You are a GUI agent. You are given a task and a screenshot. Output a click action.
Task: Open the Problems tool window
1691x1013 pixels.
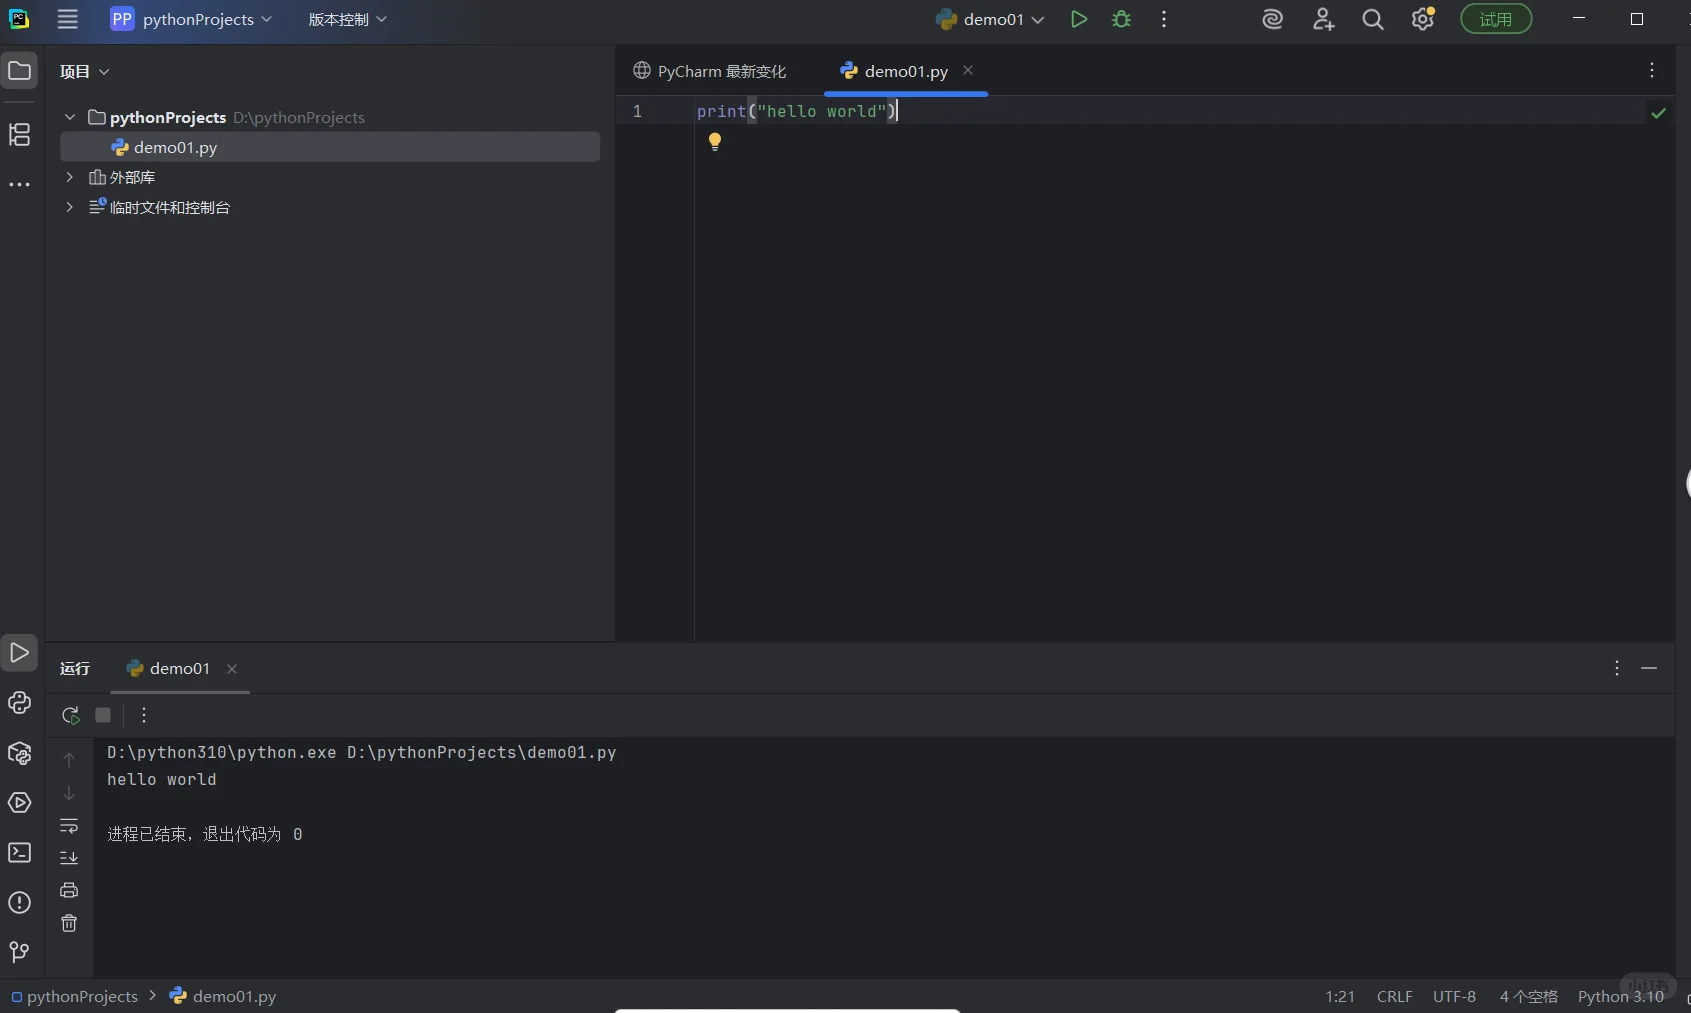[19, 903]
